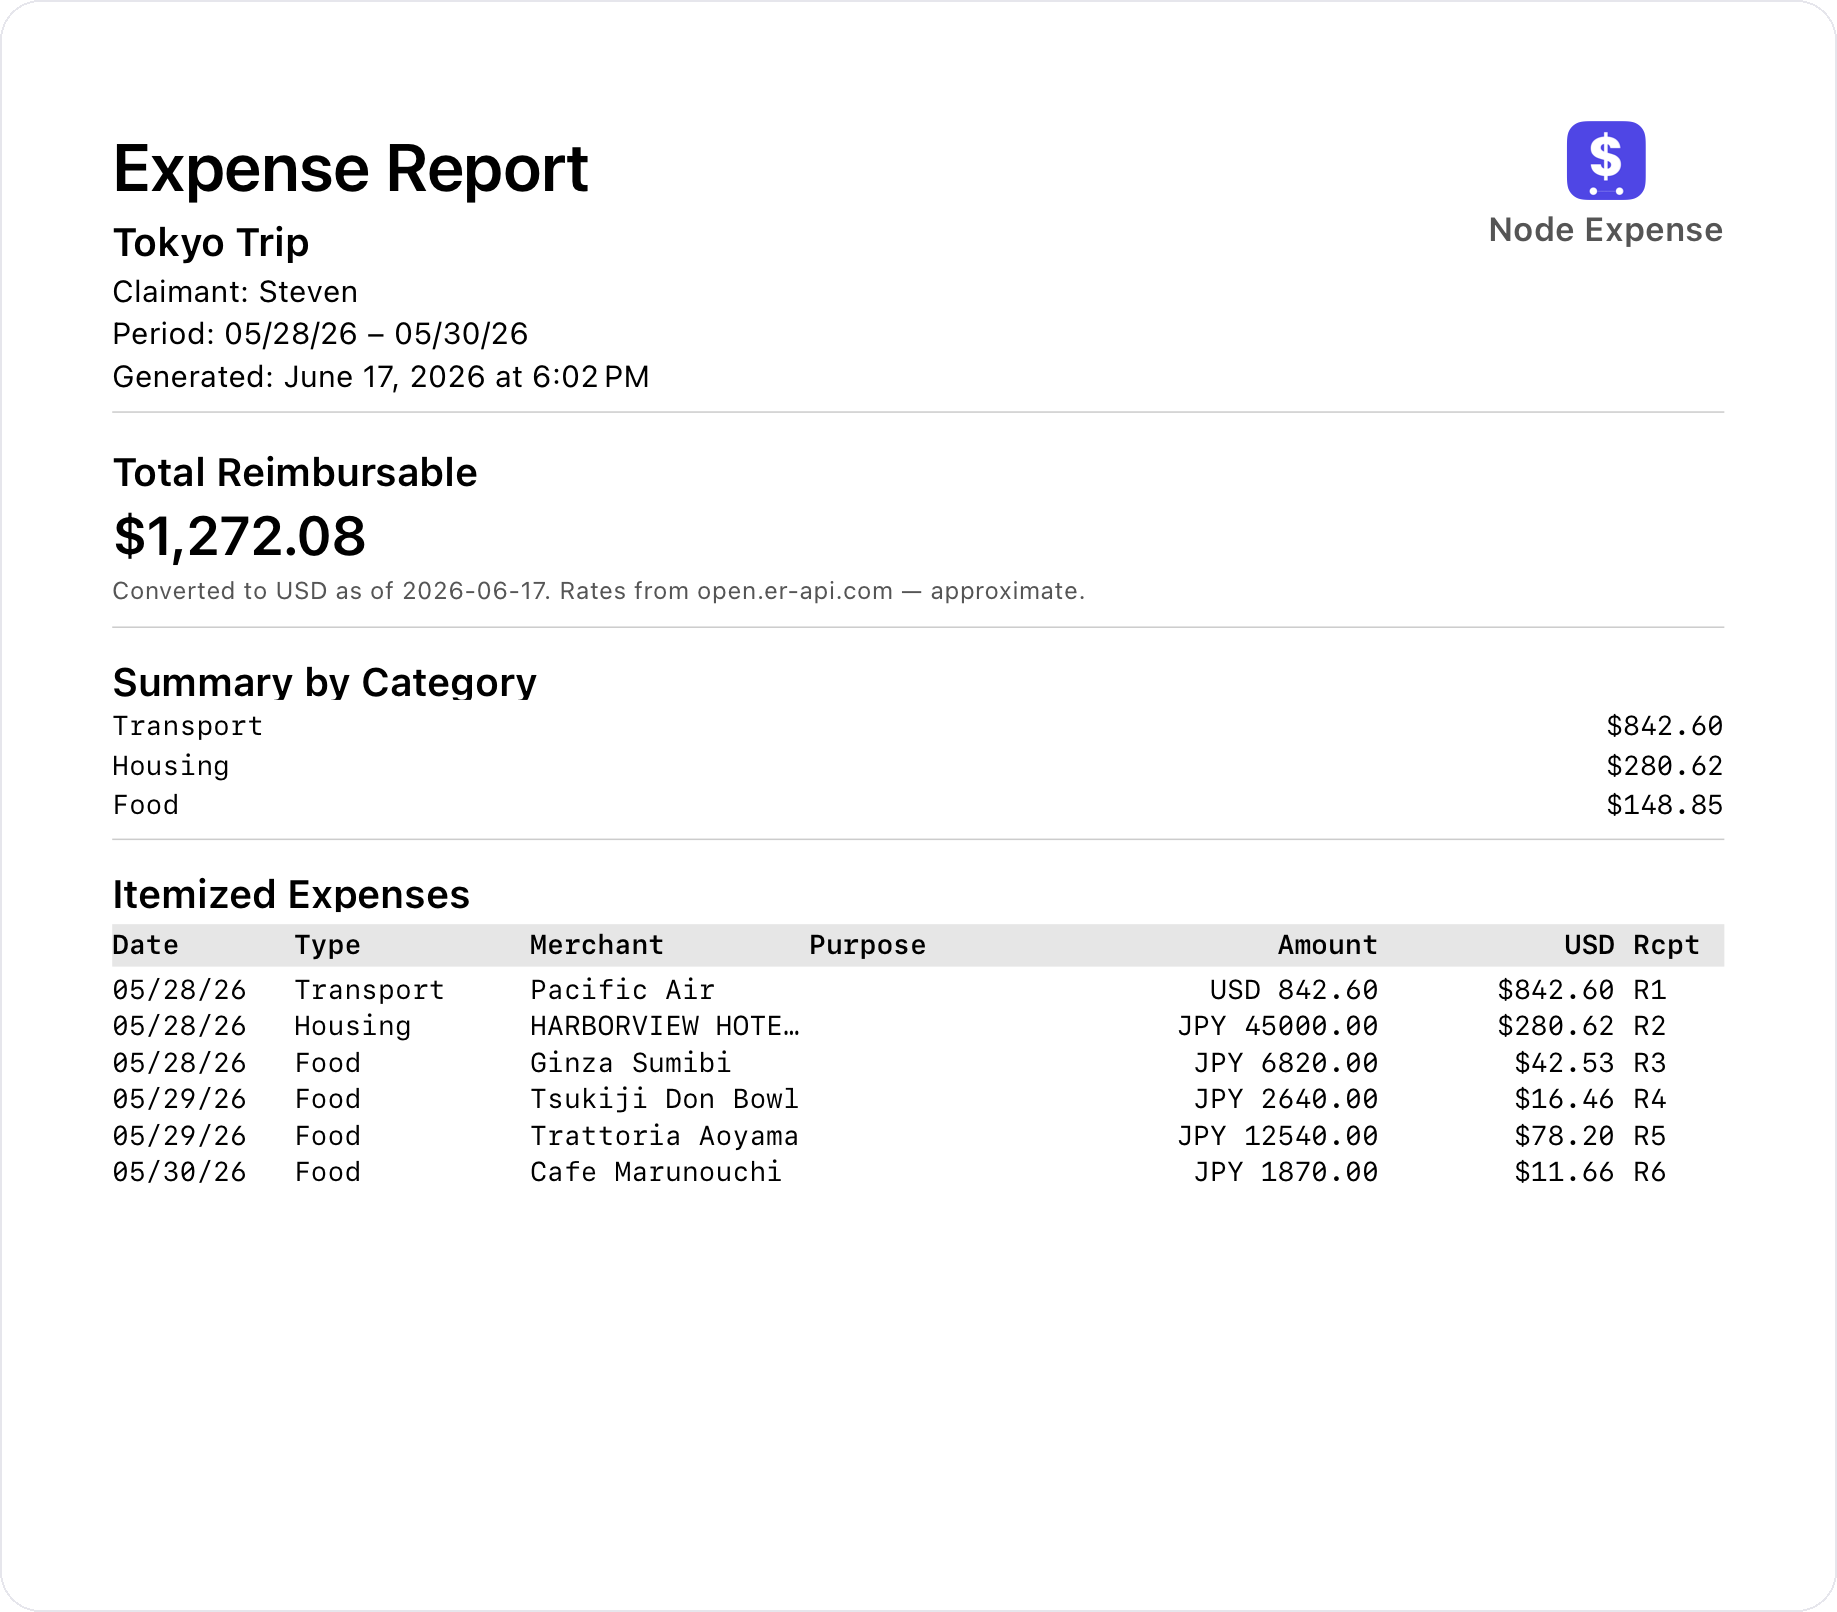Select the 'Total Reimbursable' heading
The image size is (1837, 1612).
tap(295, 473)
